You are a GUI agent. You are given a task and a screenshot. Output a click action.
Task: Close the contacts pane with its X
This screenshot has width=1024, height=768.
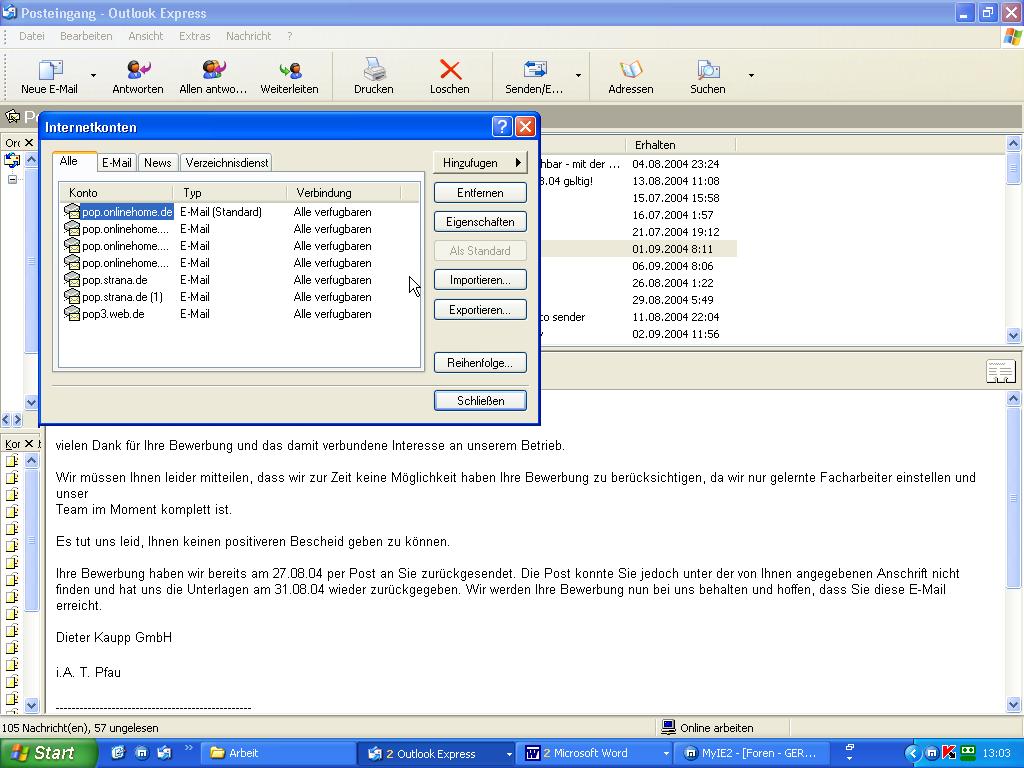pos(29,444)
